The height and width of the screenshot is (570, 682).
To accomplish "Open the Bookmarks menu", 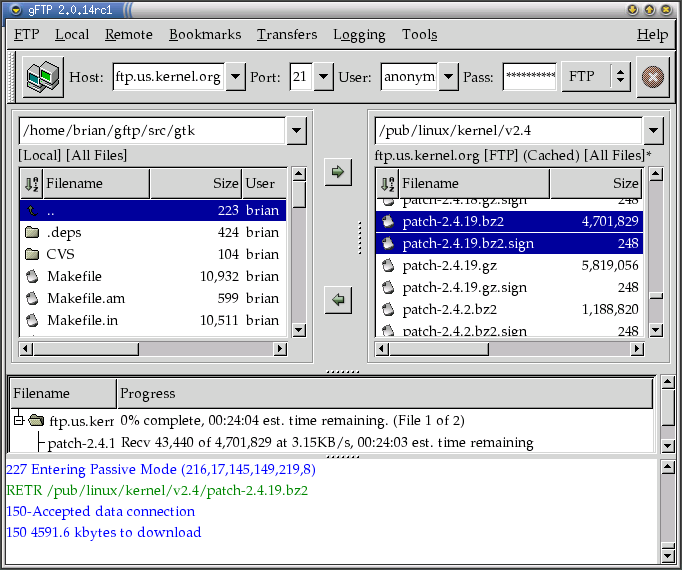I will [205, 34].
